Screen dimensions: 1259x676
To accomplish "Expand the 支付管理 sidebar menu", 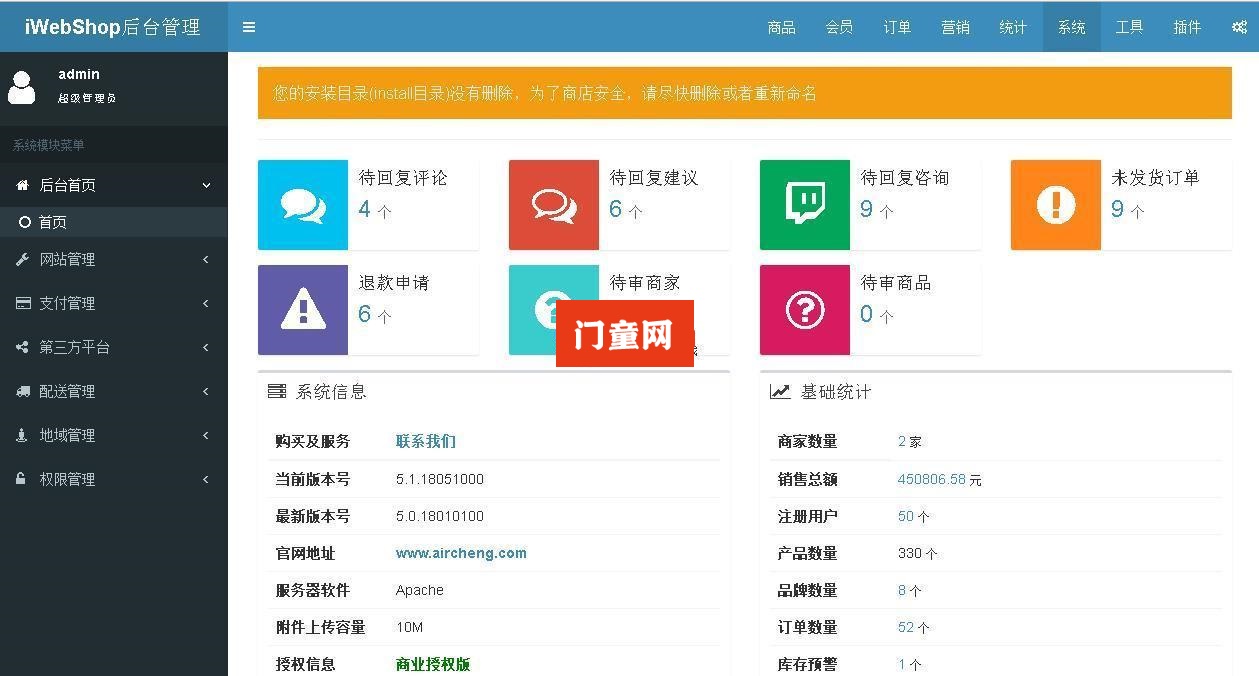I will [113, 304].
